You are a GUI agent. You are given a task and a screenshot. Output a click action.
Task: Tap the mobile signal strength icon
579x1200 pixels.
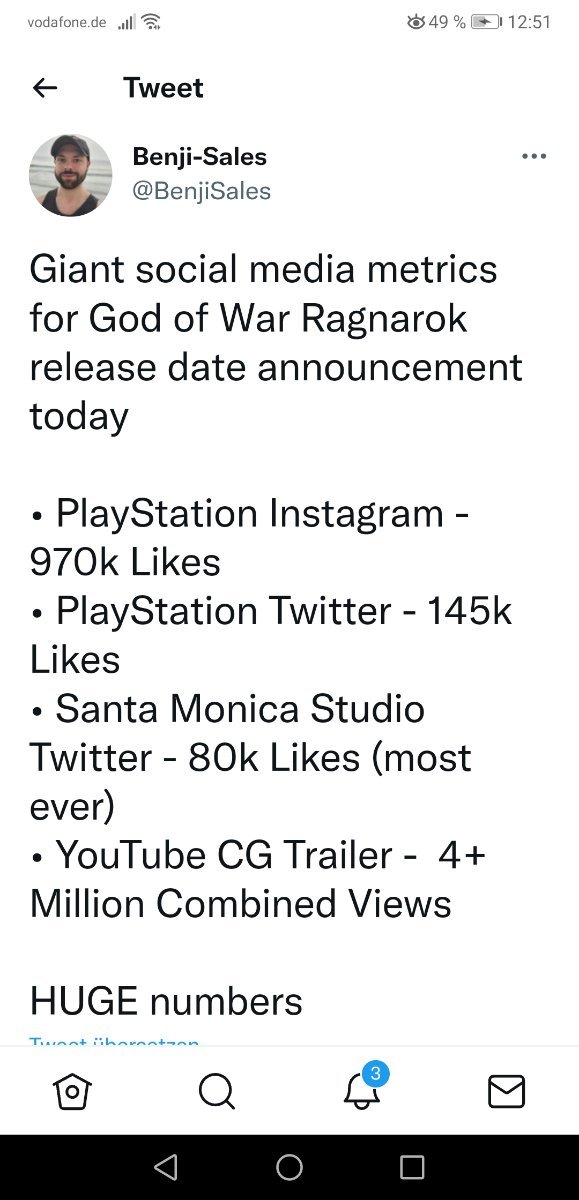point(127,22)
